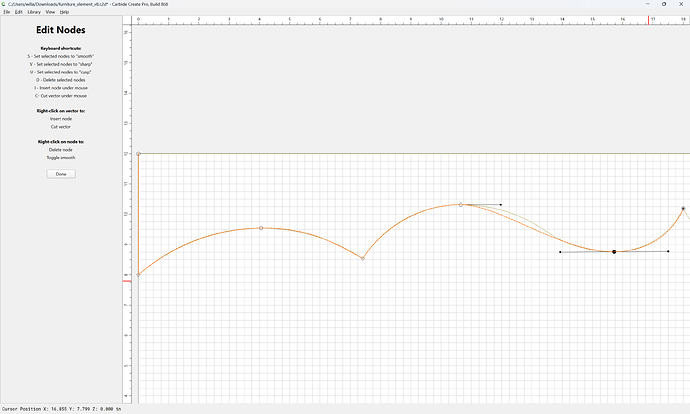Viewport: 690px width, 414px height.
Task: Maximize the Carbide Create window
Action: pos(664,4)
